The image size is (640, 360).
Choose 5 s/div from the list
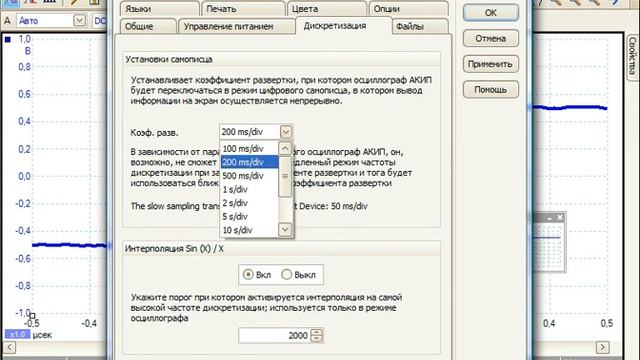(249, 216)
